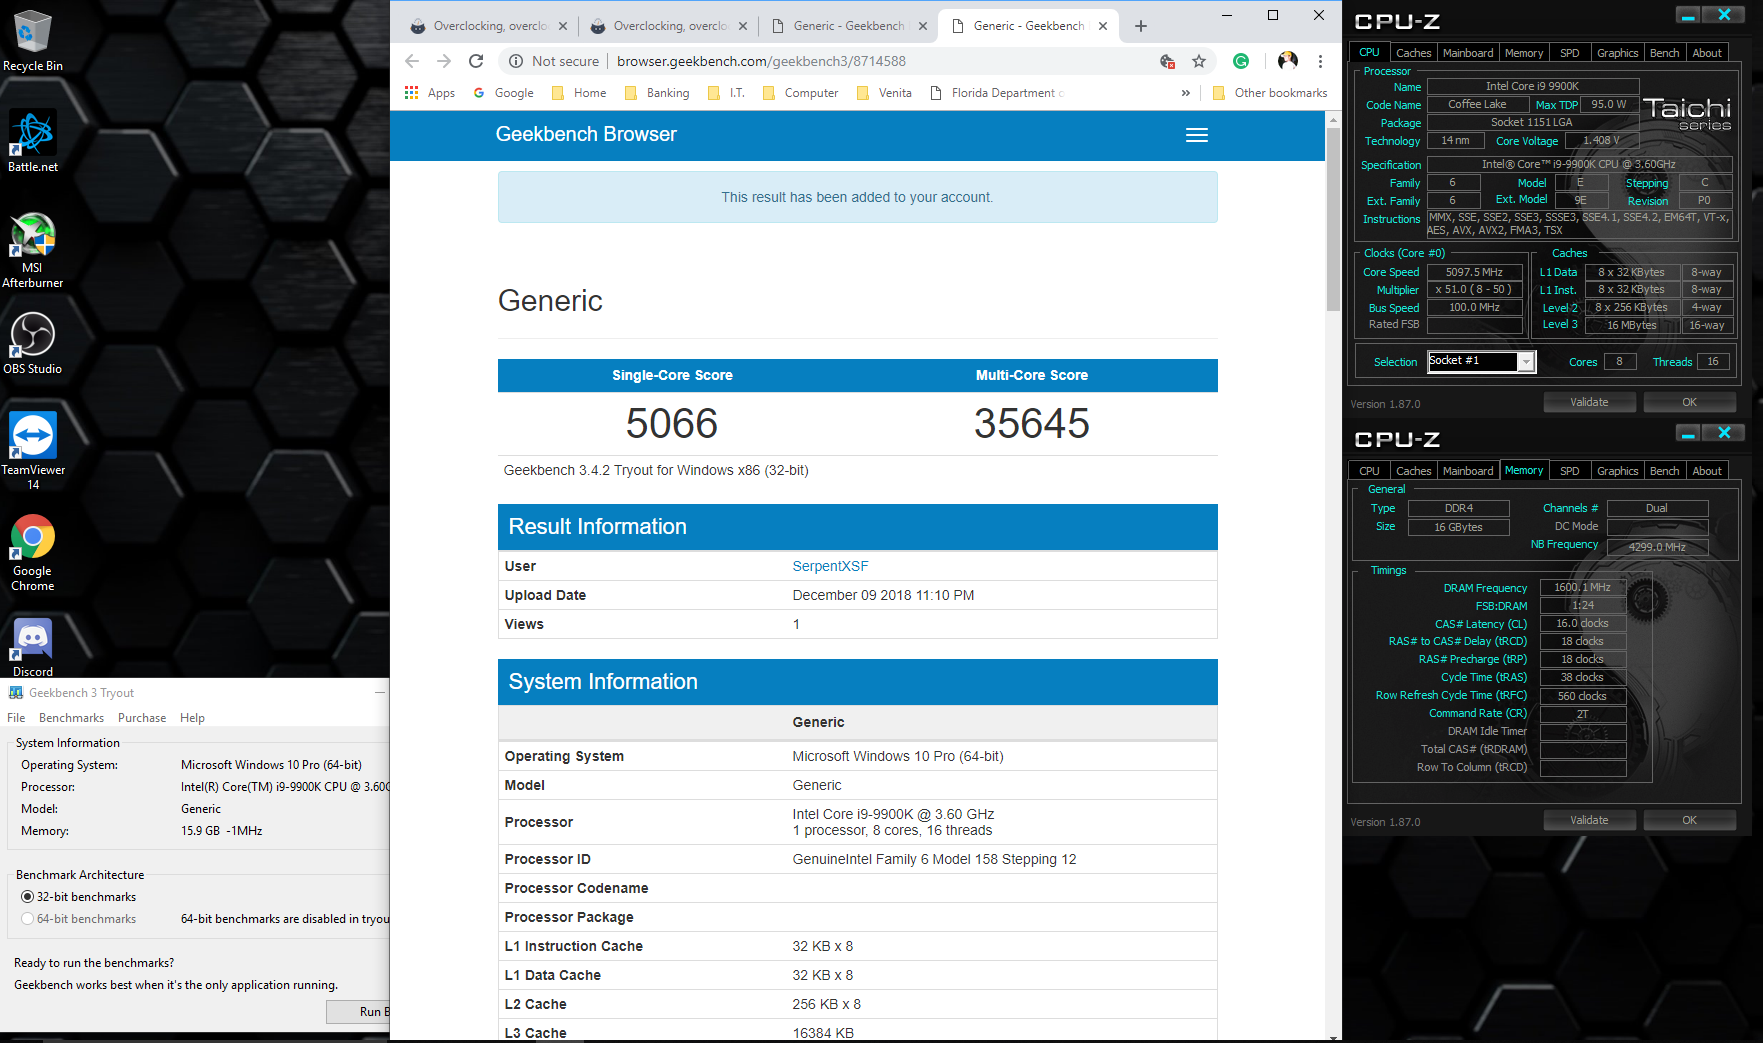Minimize the top CPU-Z window
The image size is (1763, 1043).
1688,15
